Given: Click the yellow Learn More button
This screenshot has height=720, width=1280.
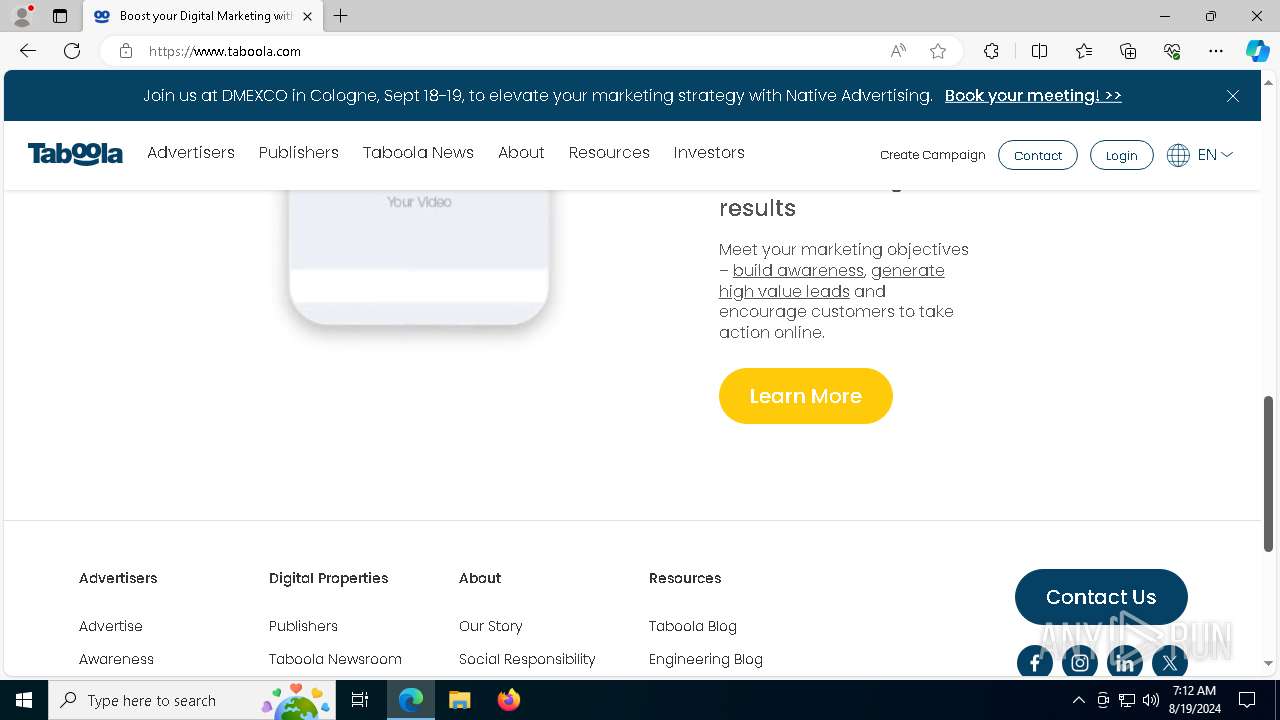Looking at the screenshot, I should [x=805, y=396].
